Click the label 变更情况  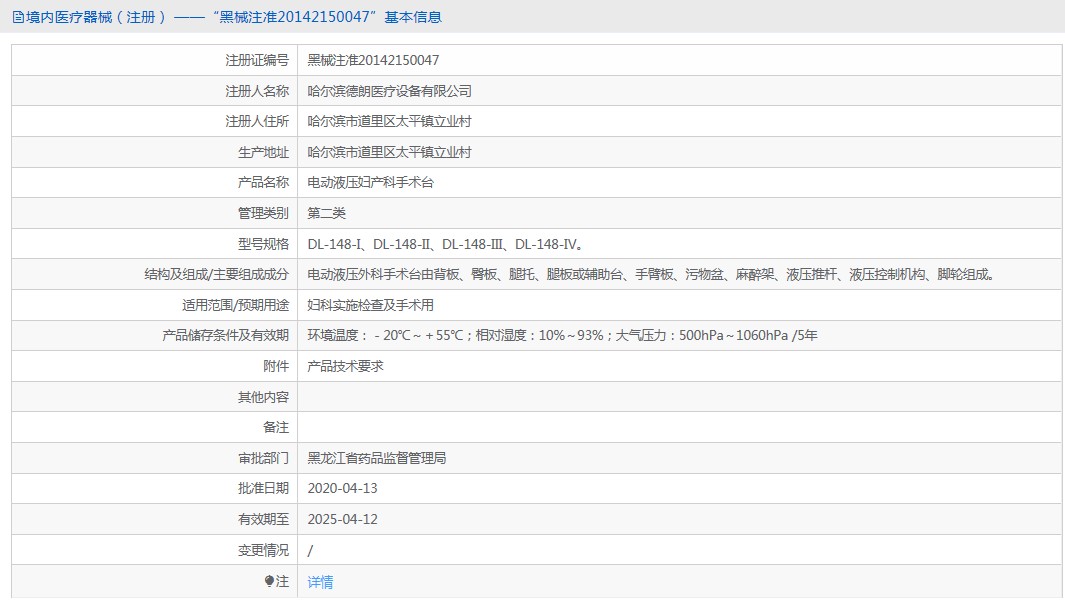pos(263,550)
